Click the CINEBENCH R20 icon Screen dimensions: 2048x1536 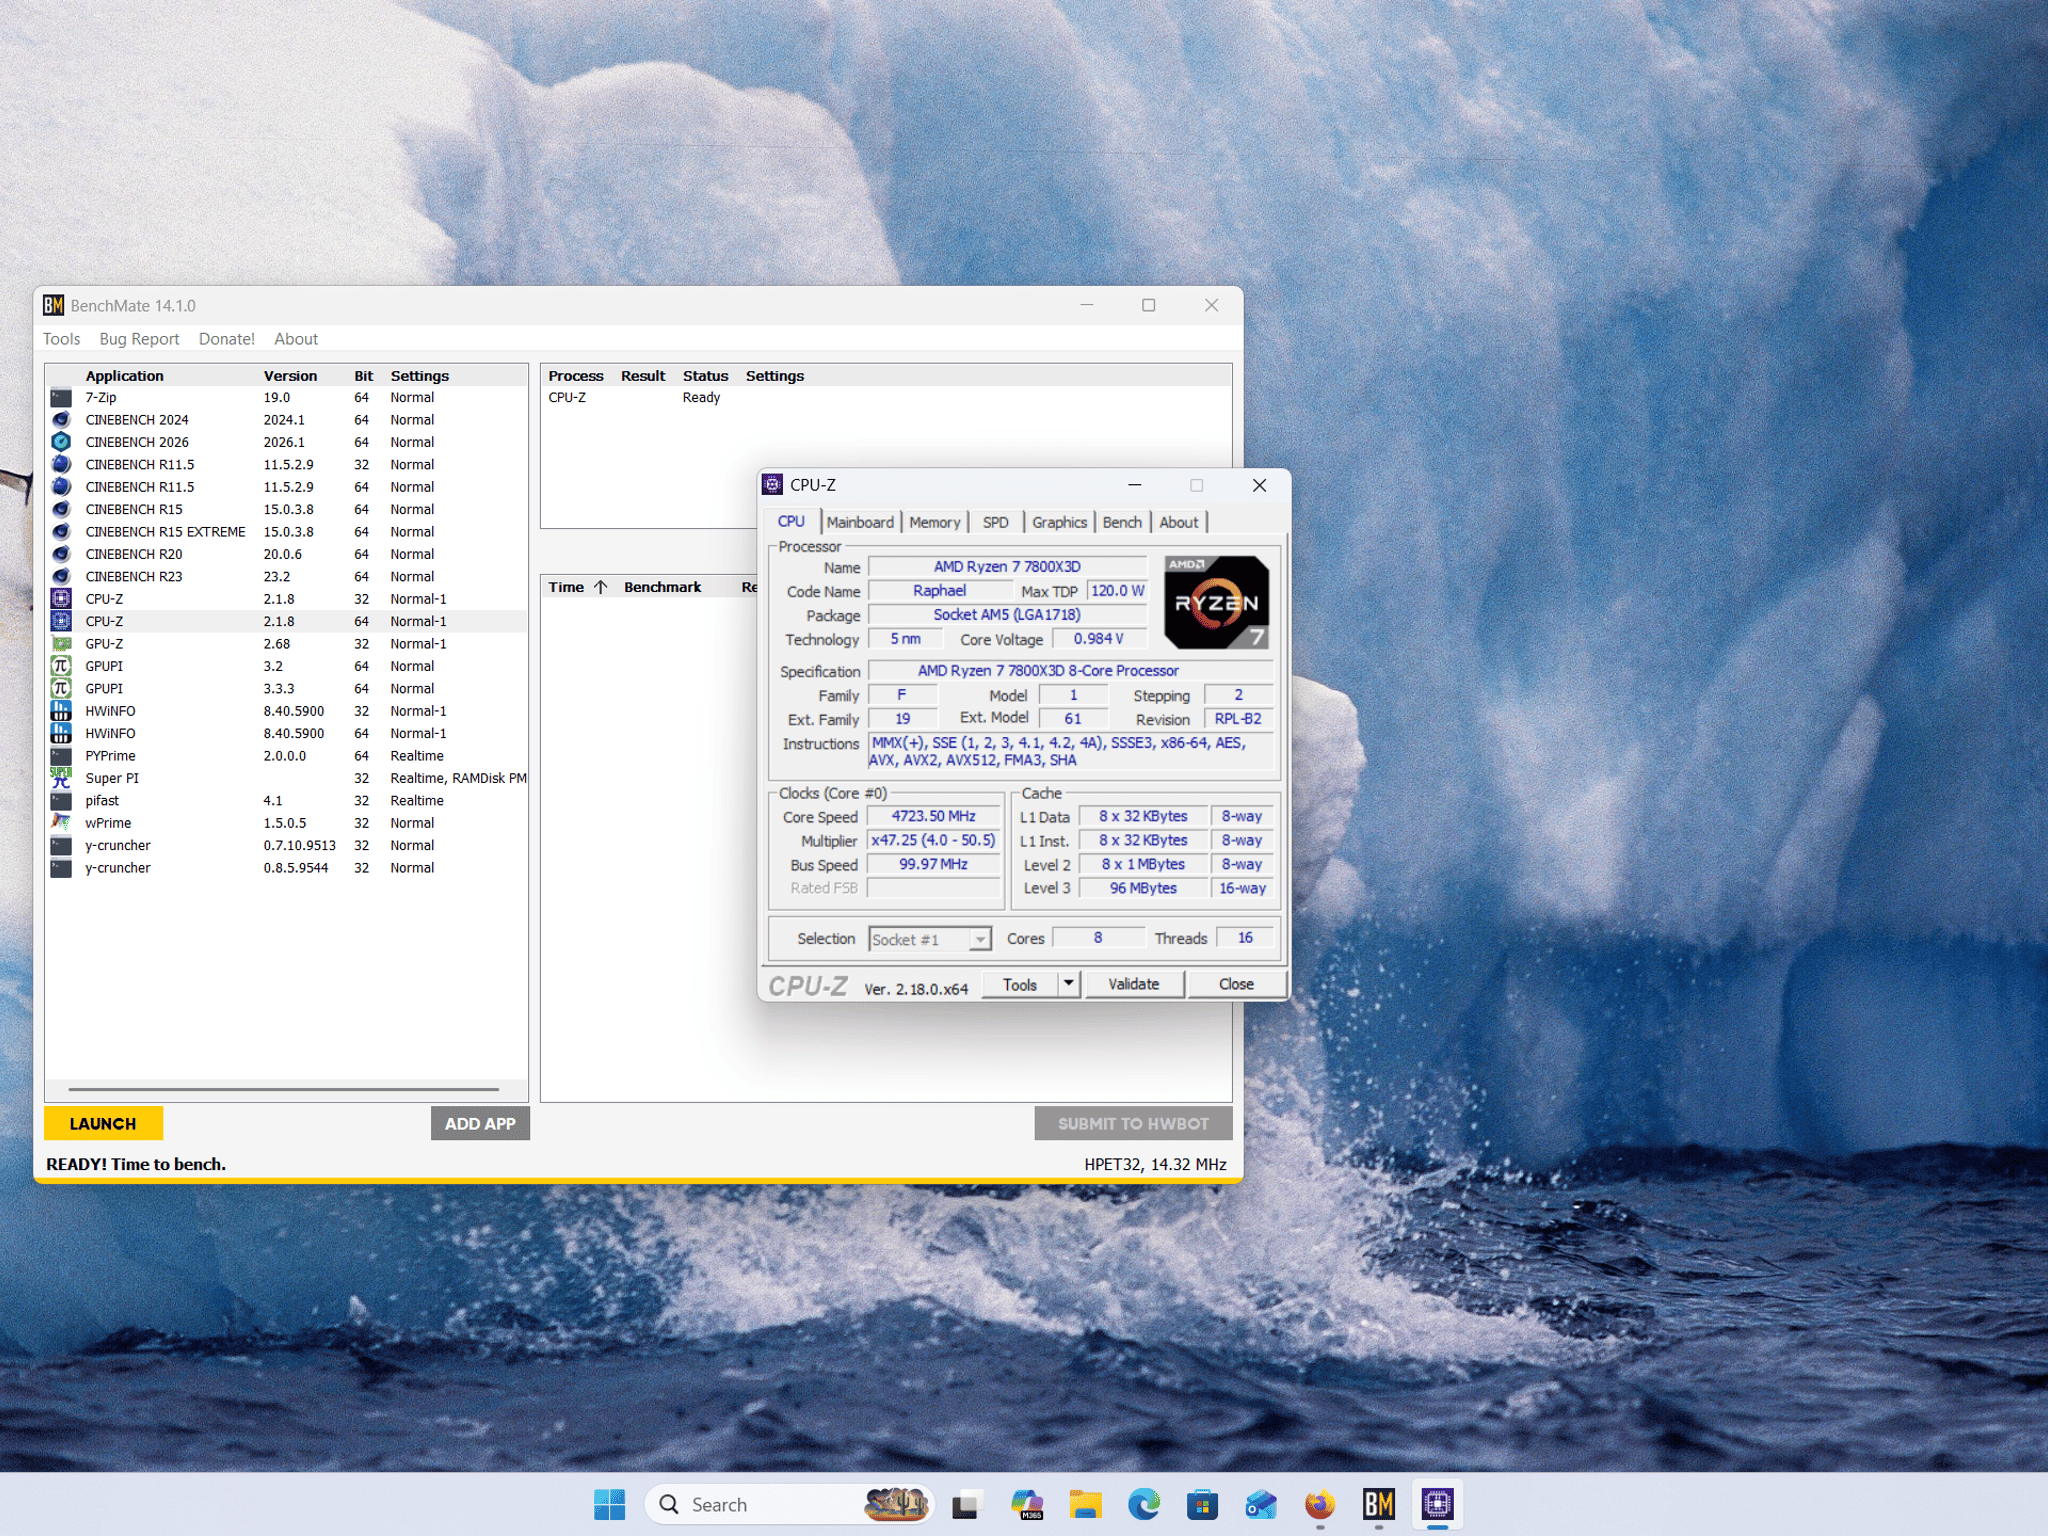click(x=61, y=554)
